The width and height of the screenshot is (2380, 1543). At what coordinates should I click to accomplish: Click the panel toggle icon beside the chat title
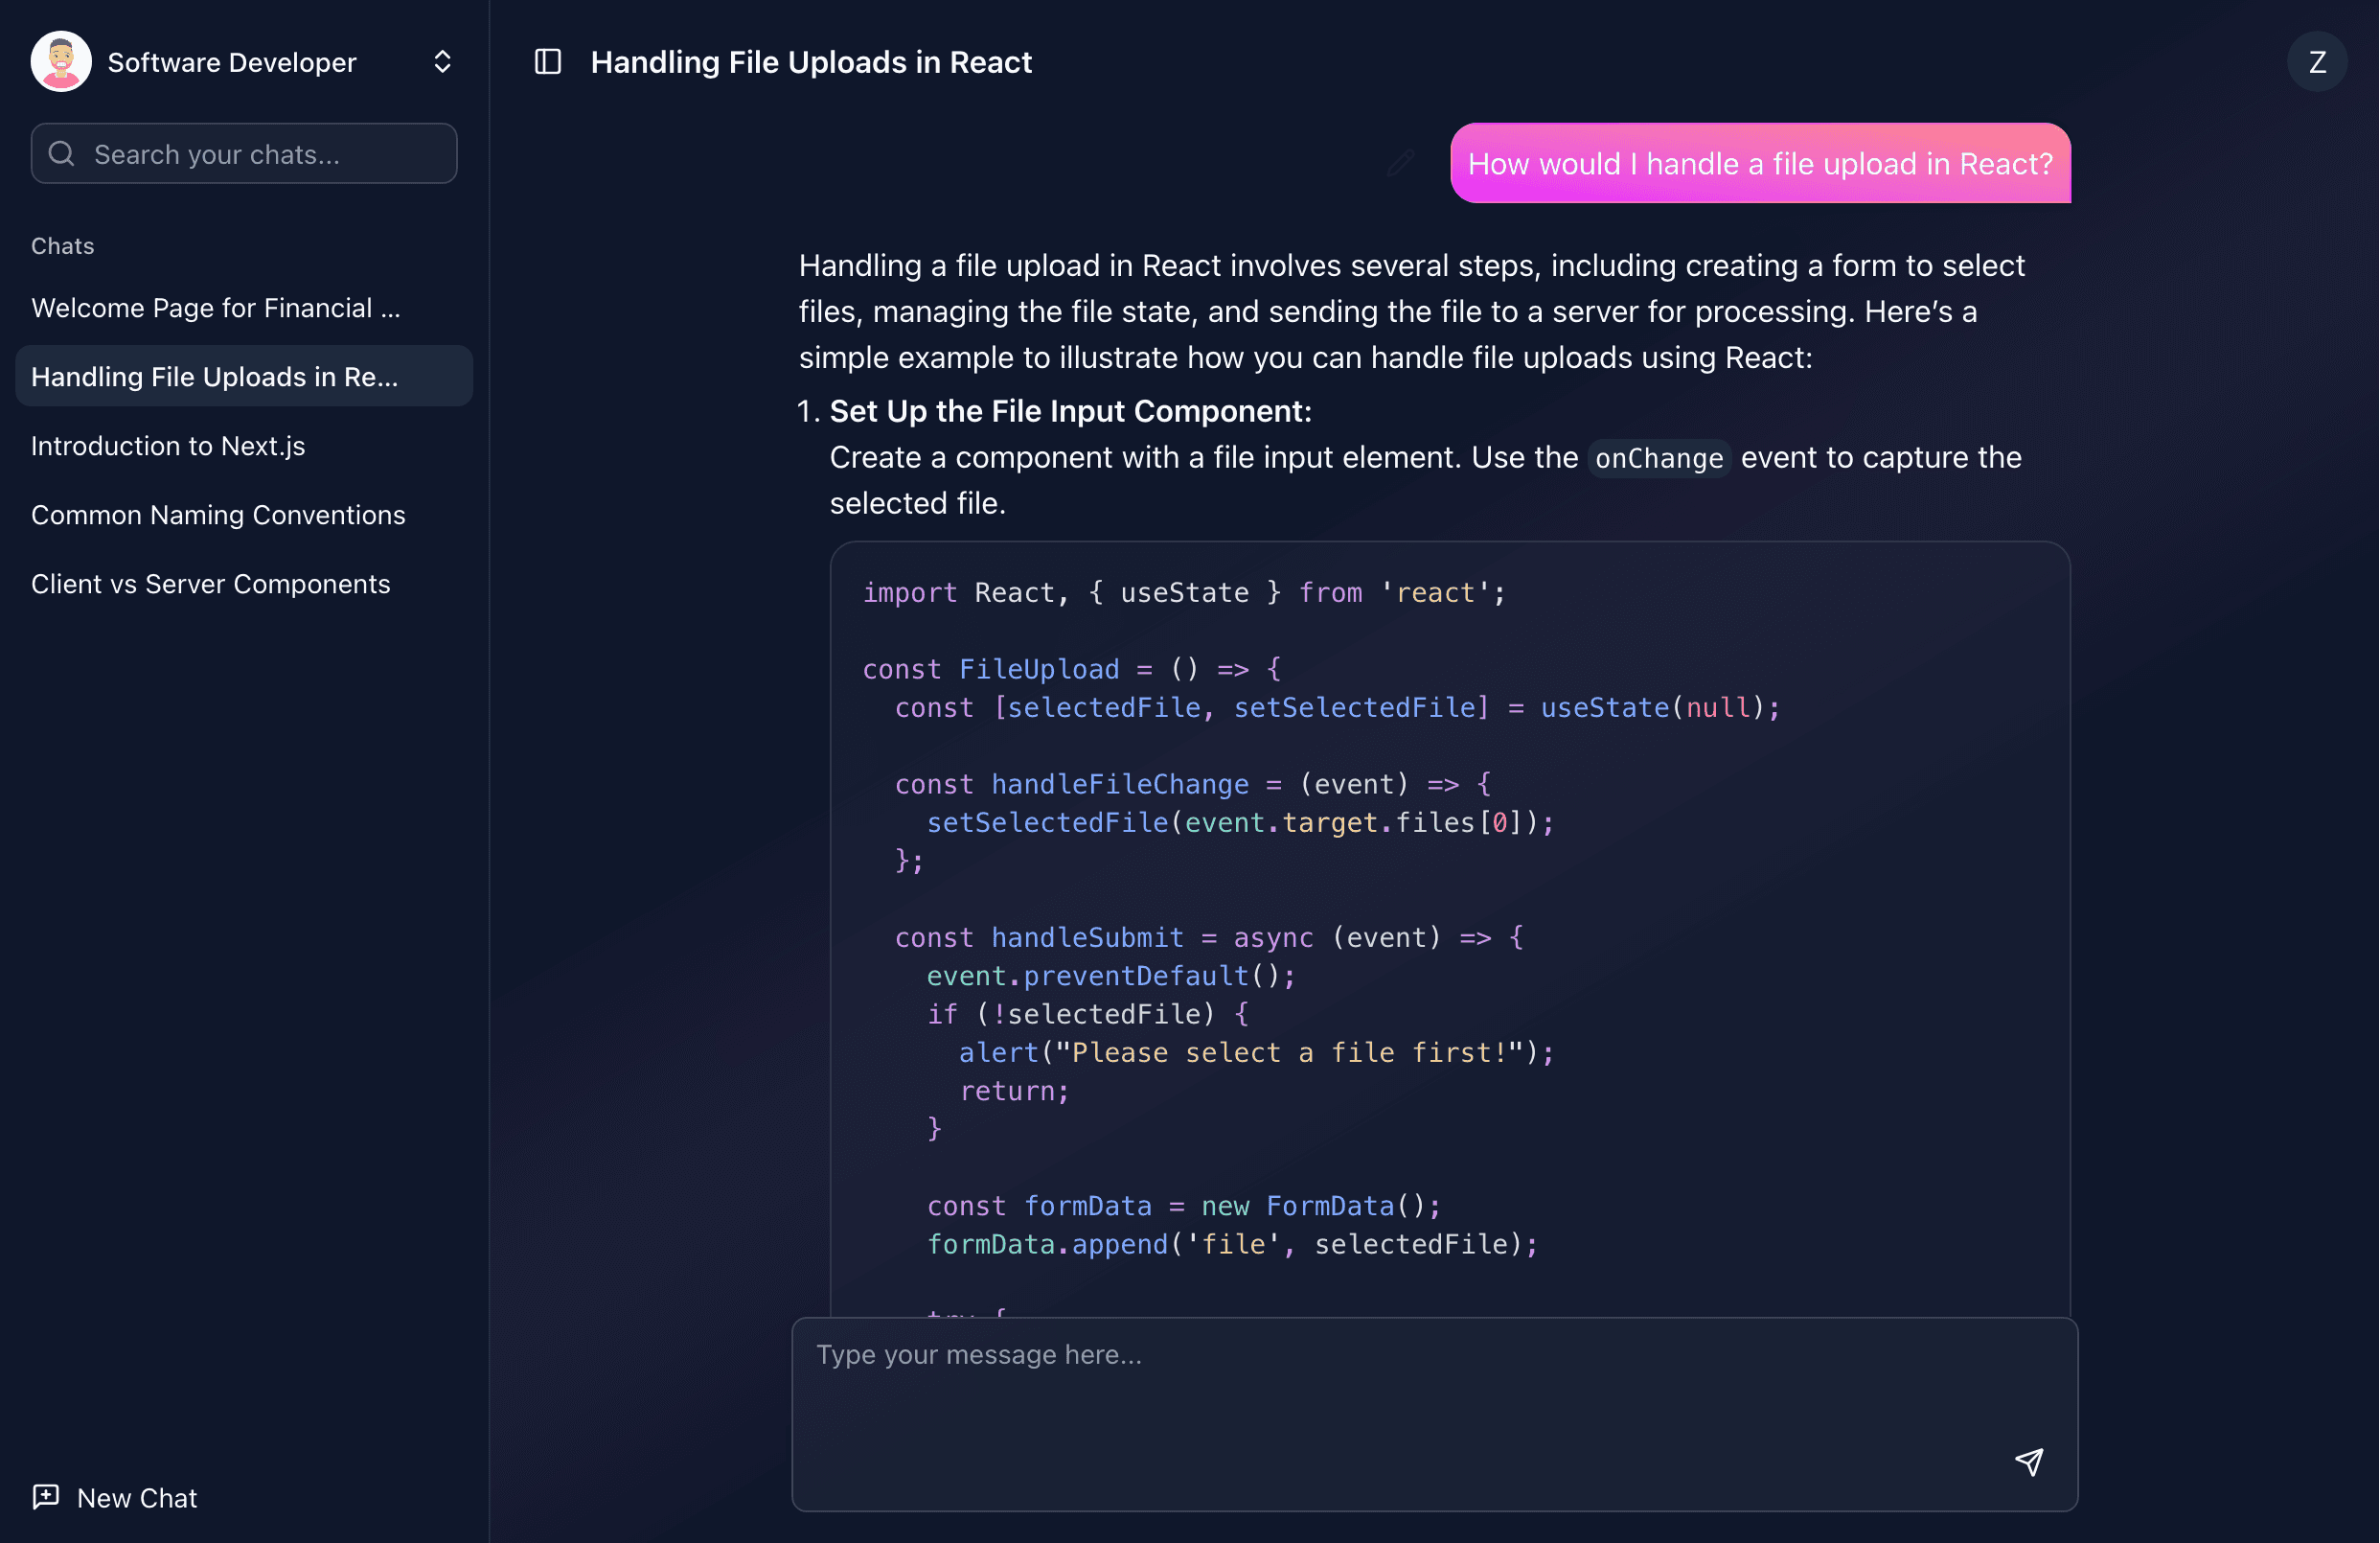pyautogui.click(x=548, y=61)
